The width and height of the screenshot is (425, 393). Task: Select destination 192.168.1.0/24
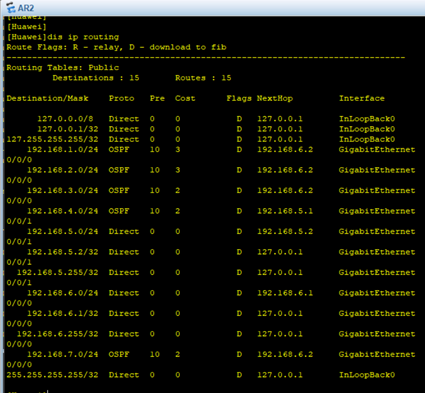63,150
